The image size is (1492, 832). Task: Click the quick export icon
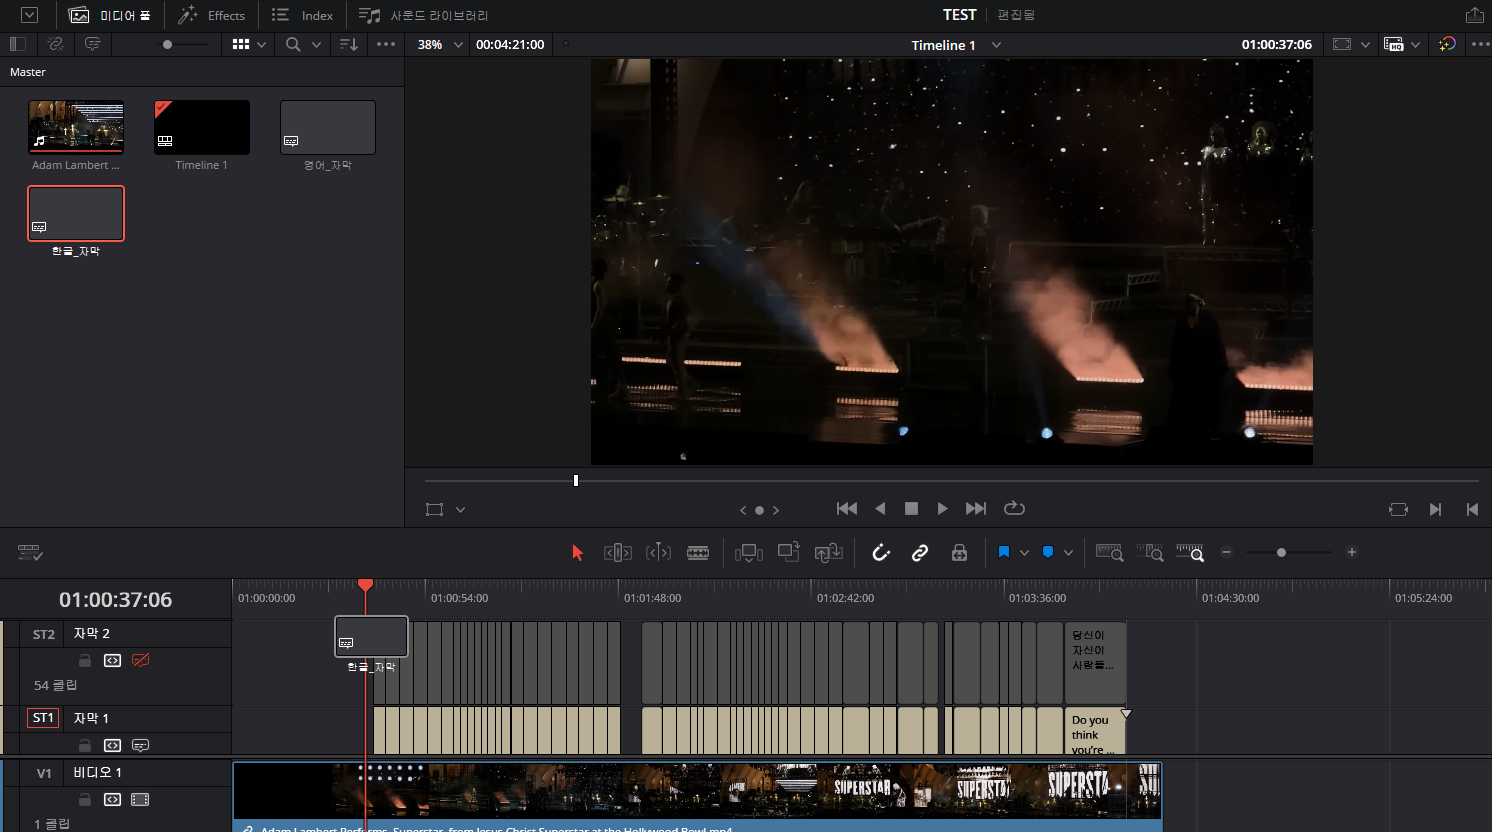(1474, 15)
